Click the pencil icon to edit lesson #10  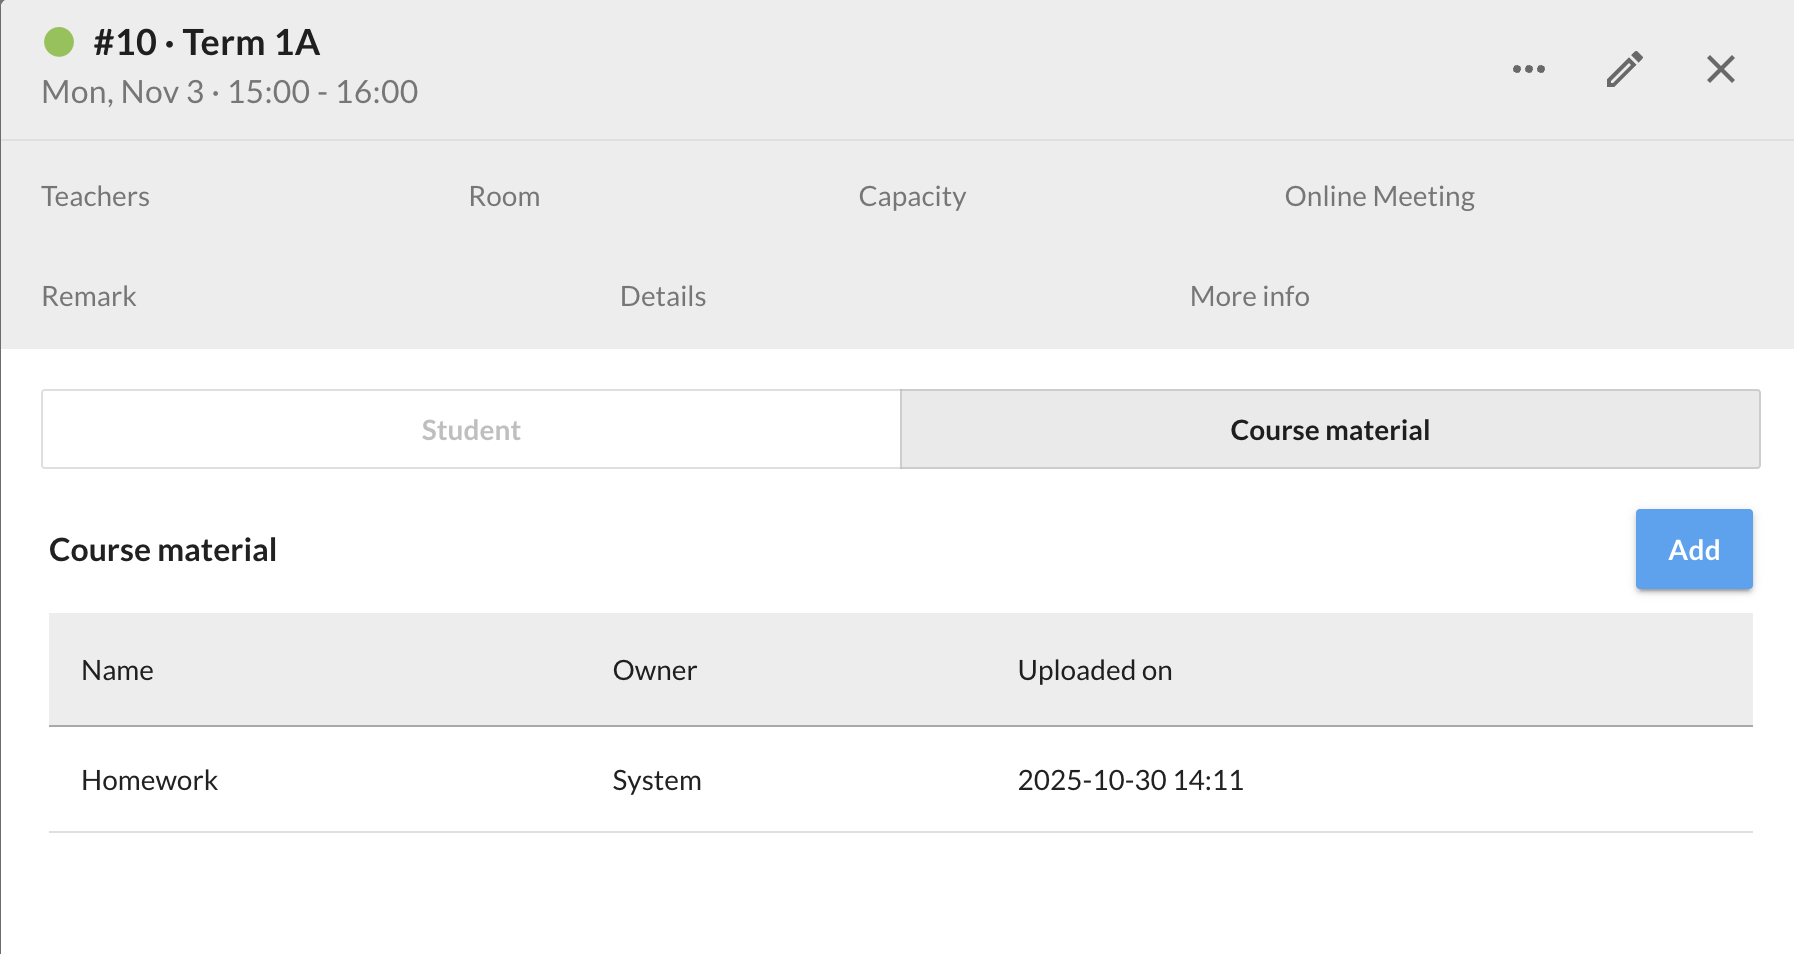tap(1622, 68)
